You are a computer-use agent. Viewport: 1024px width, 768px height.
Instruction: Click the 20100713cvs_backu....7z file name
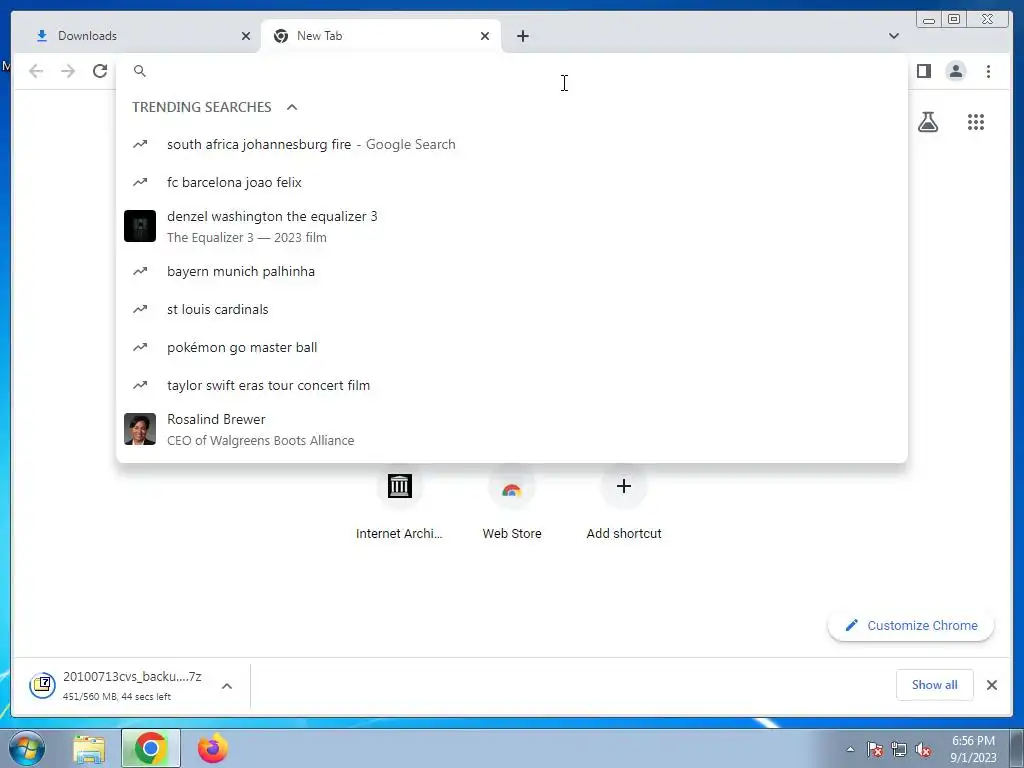[x=132, y=677]
